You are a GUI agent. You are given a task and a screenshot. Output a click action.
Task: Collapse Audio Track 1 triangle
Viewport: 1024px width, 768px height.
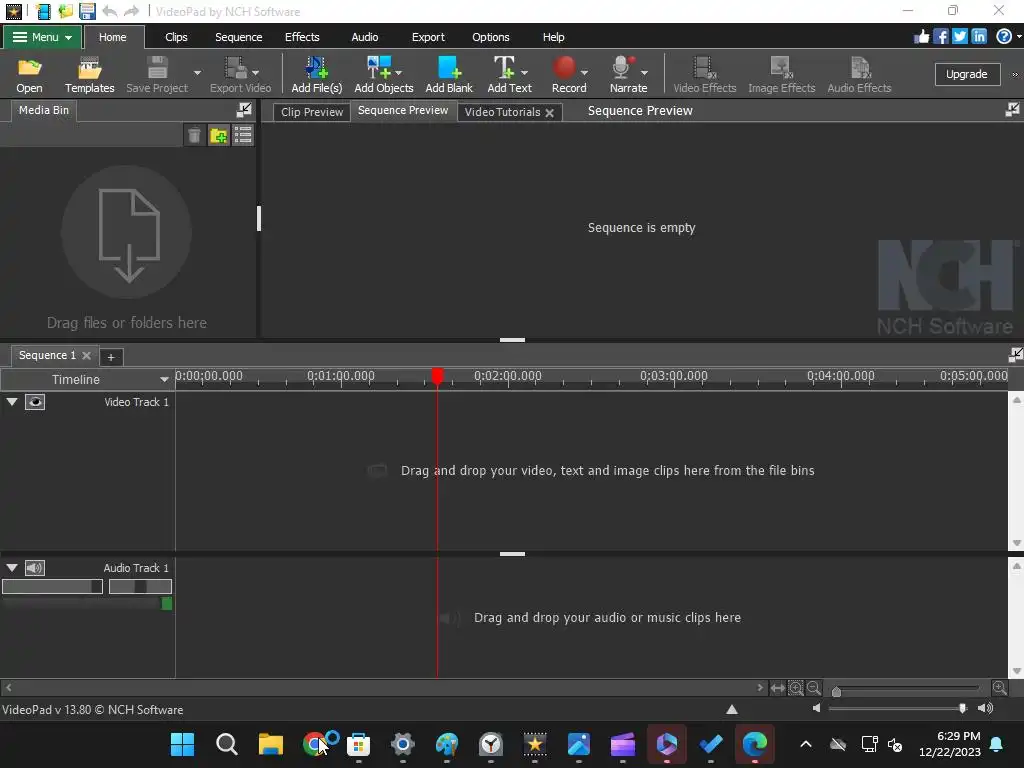[x=12, y=568]
